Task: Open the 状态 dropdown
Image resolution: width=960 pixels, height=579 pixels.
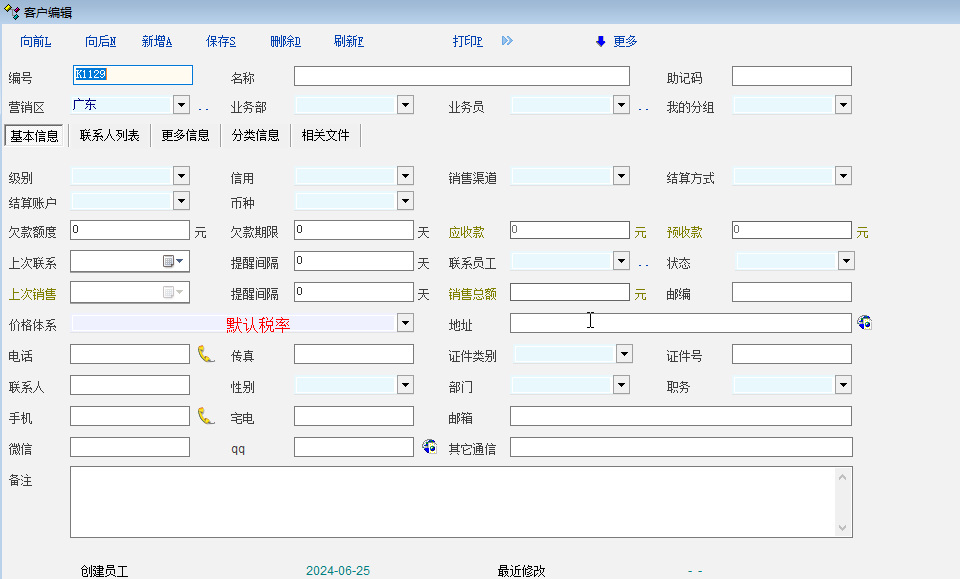Action: [x=846, y=261]
